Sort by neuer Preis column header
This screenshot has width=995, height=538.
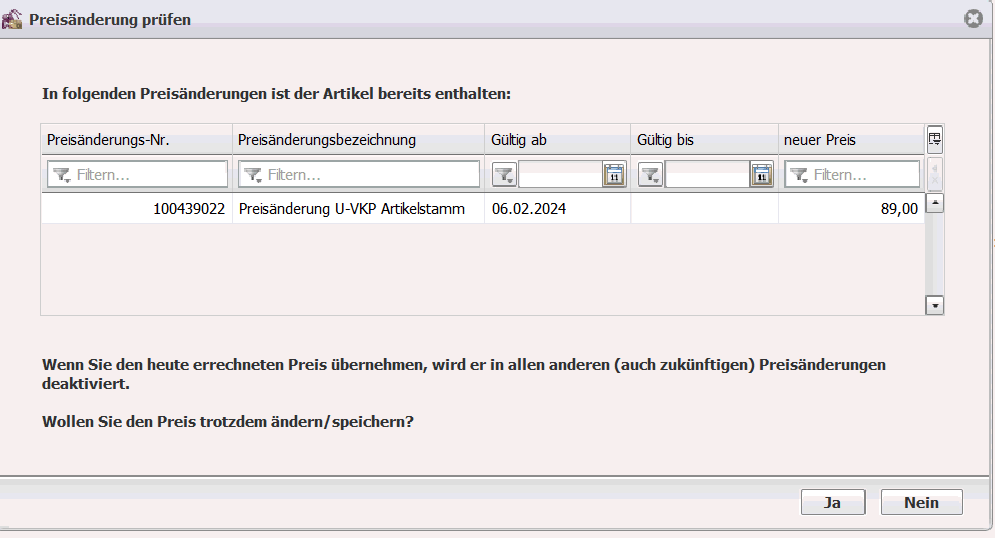(x=851, y=140)
